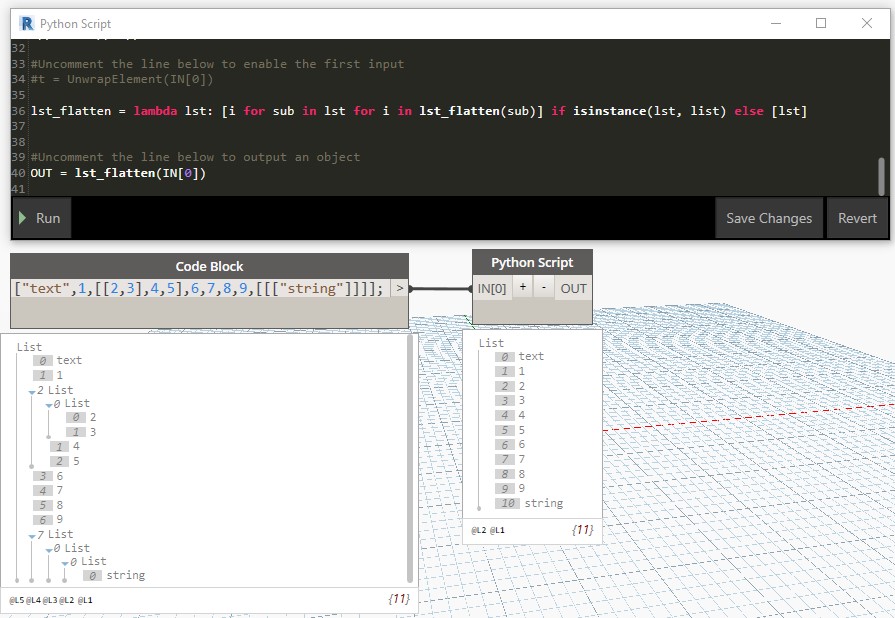Click the Revert button
895x618 pixels.
click(857, 218)
